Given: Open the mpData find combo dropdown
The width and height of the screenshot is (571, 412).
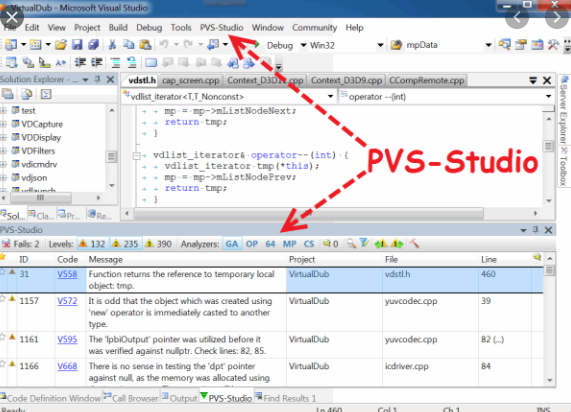Looking at the screenshot, I should point(488,45).
